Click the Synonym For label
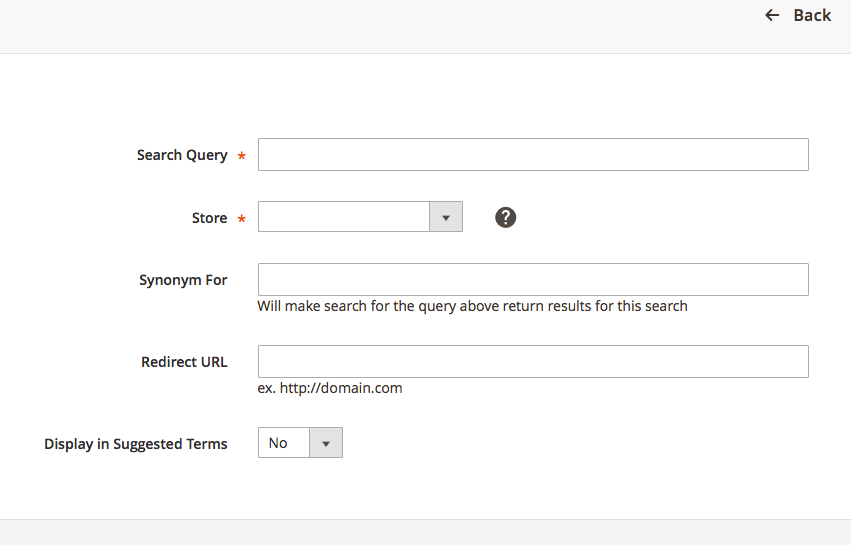 point(183,280)
